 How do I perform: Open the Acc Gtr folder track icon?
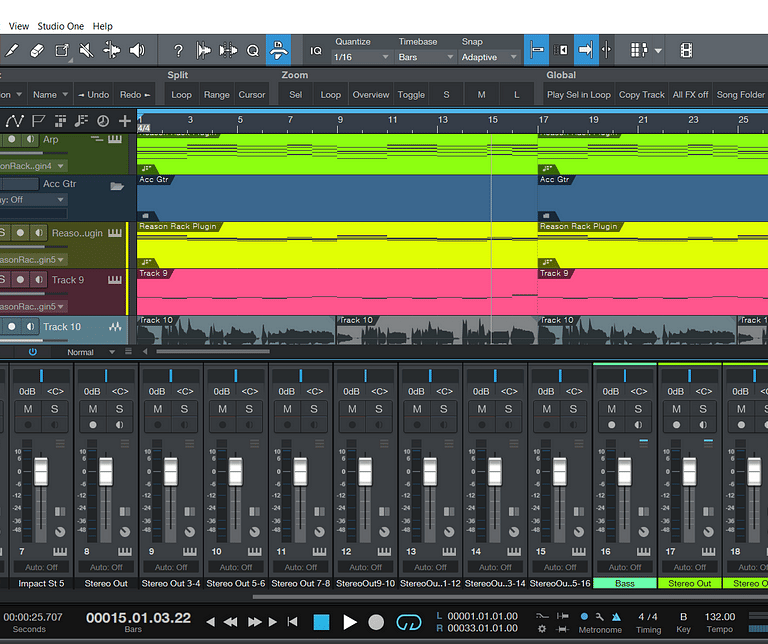pyautogui.click(x=117, y=185)
